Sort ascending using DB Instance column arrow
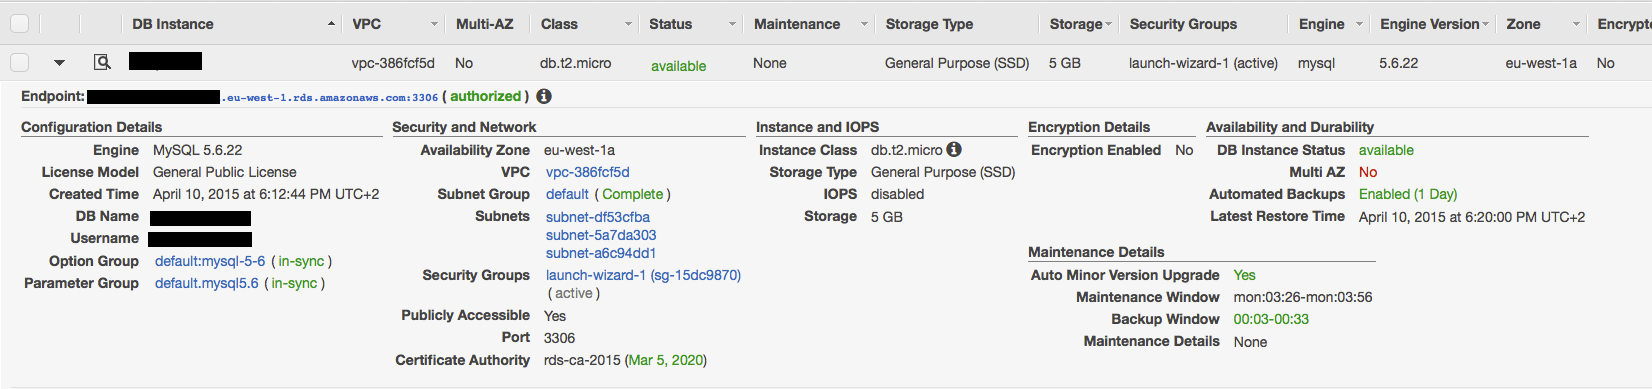Viewport: 1652px width, 389px height. coord(331,24)
